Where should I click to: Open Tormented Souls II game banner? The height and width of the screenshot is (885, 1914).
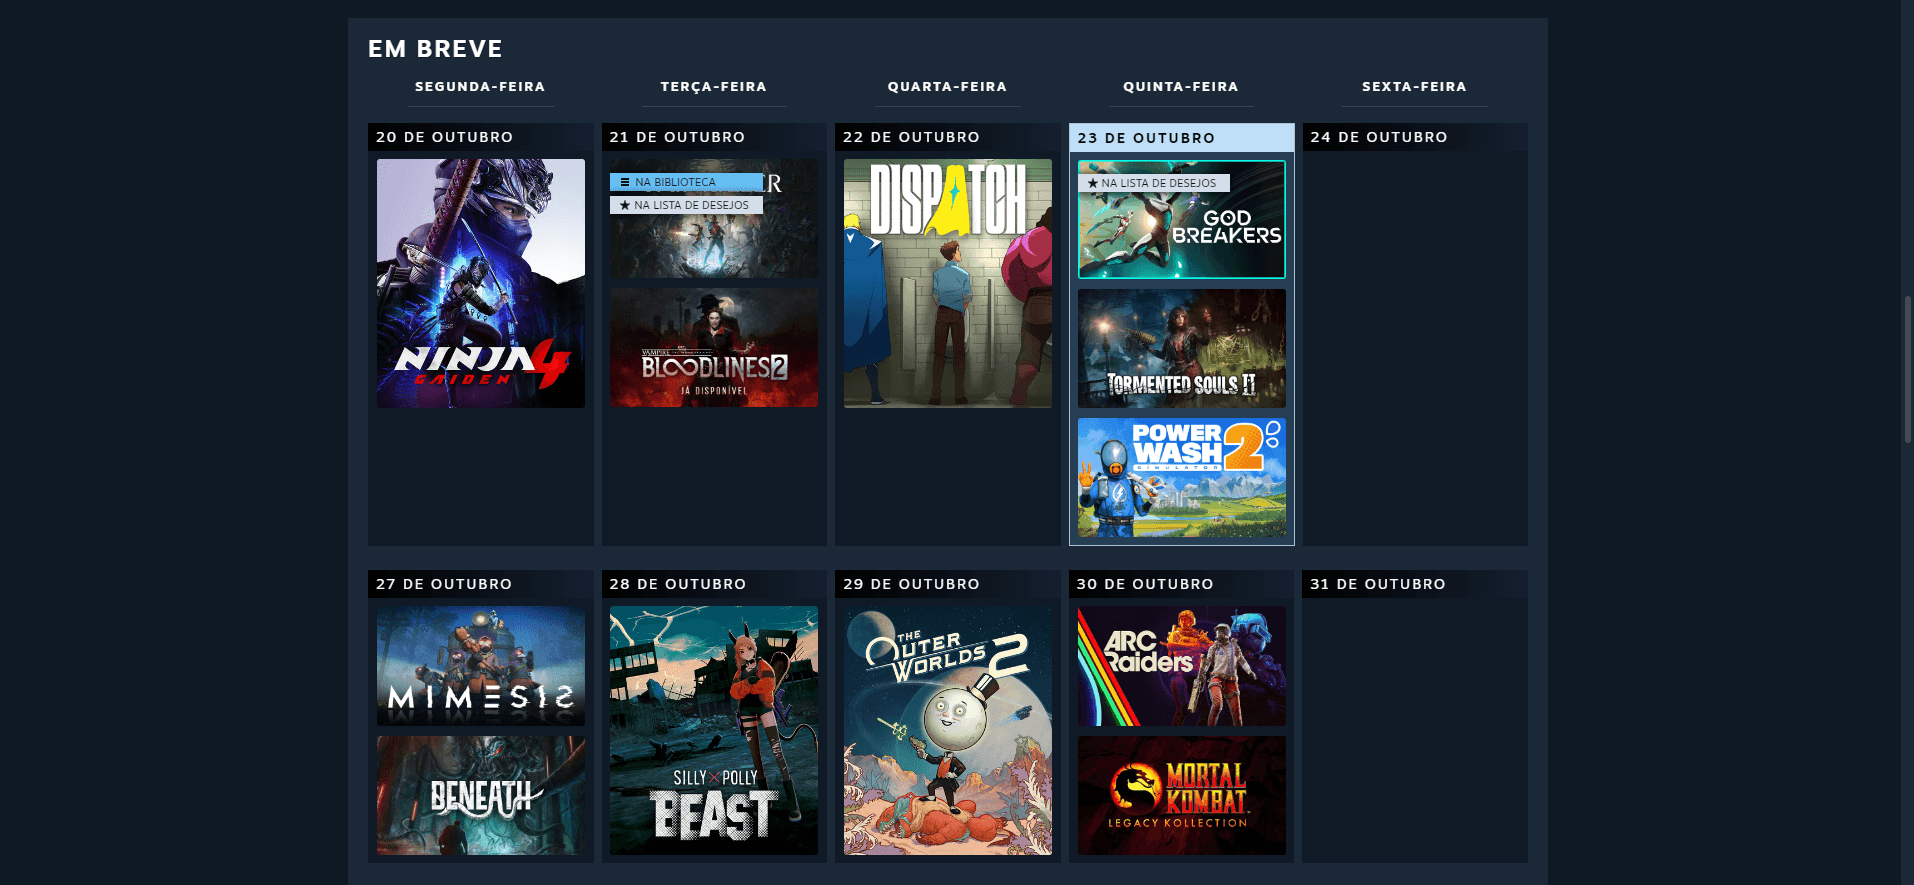point(1181,348)
